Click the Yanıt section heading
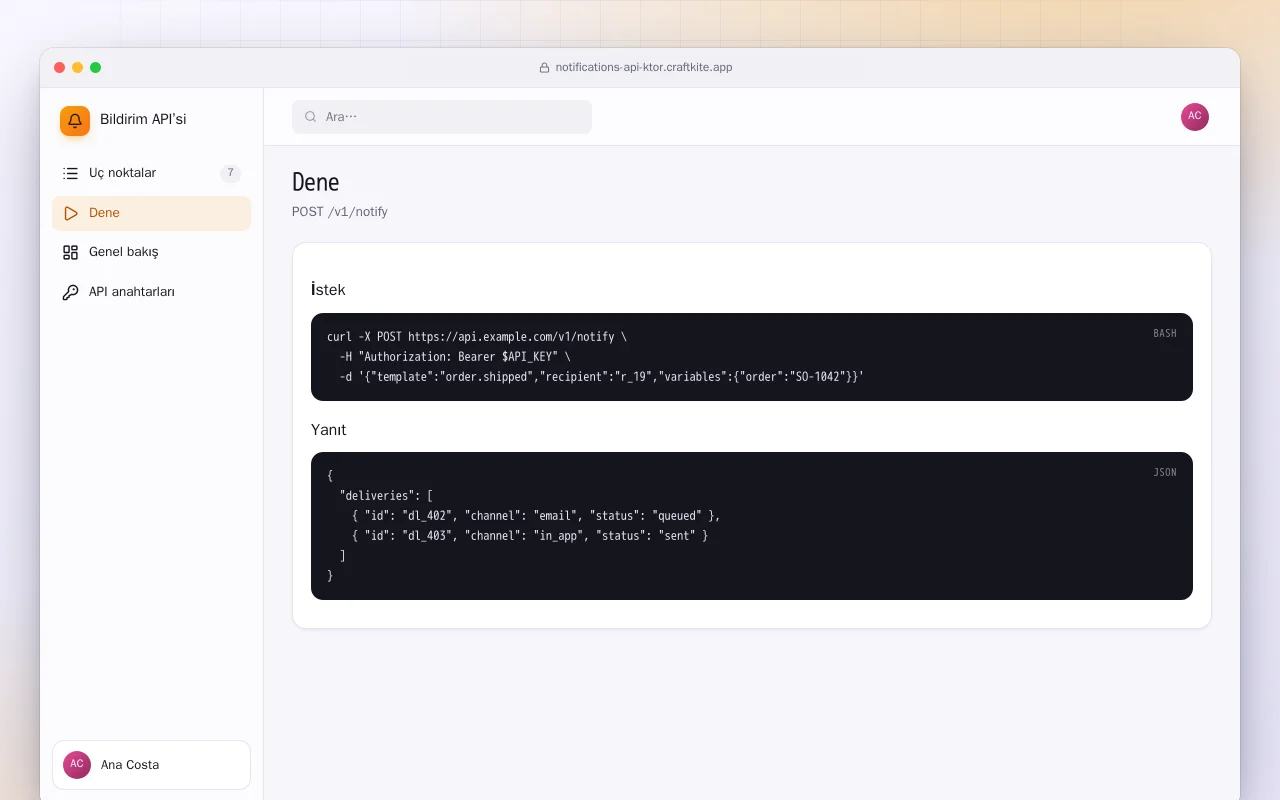 (x=329, y=430)
